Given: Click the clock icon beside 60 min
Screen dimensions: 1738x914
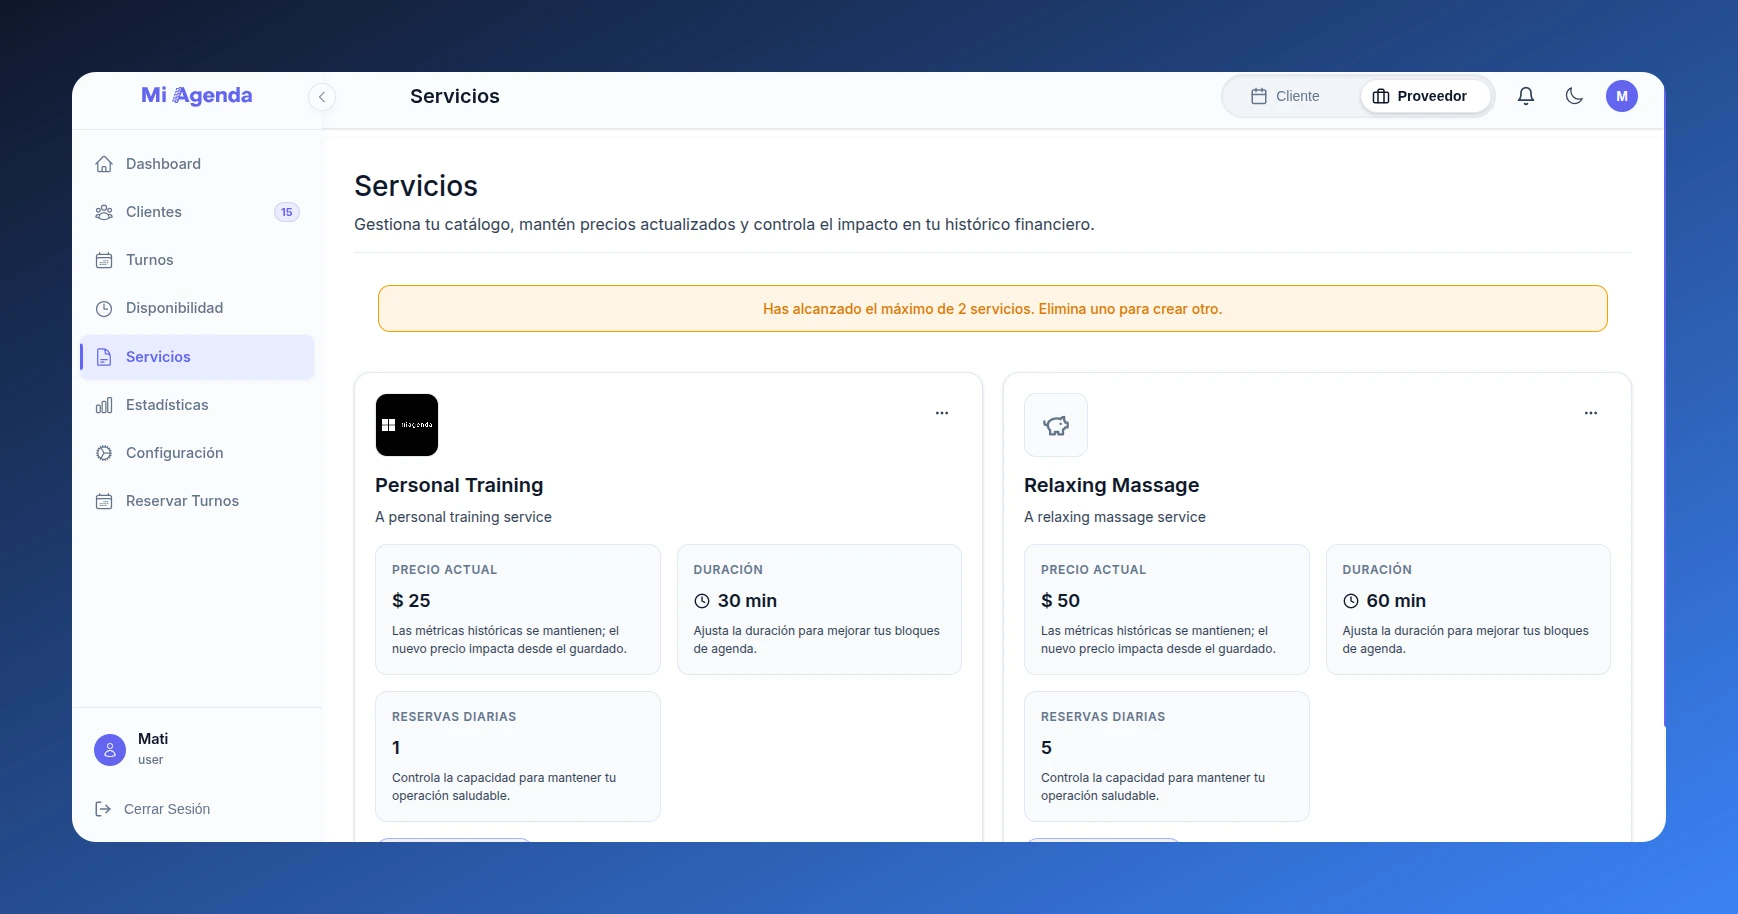Looking at the screenshot, I should click(1351, 601).
